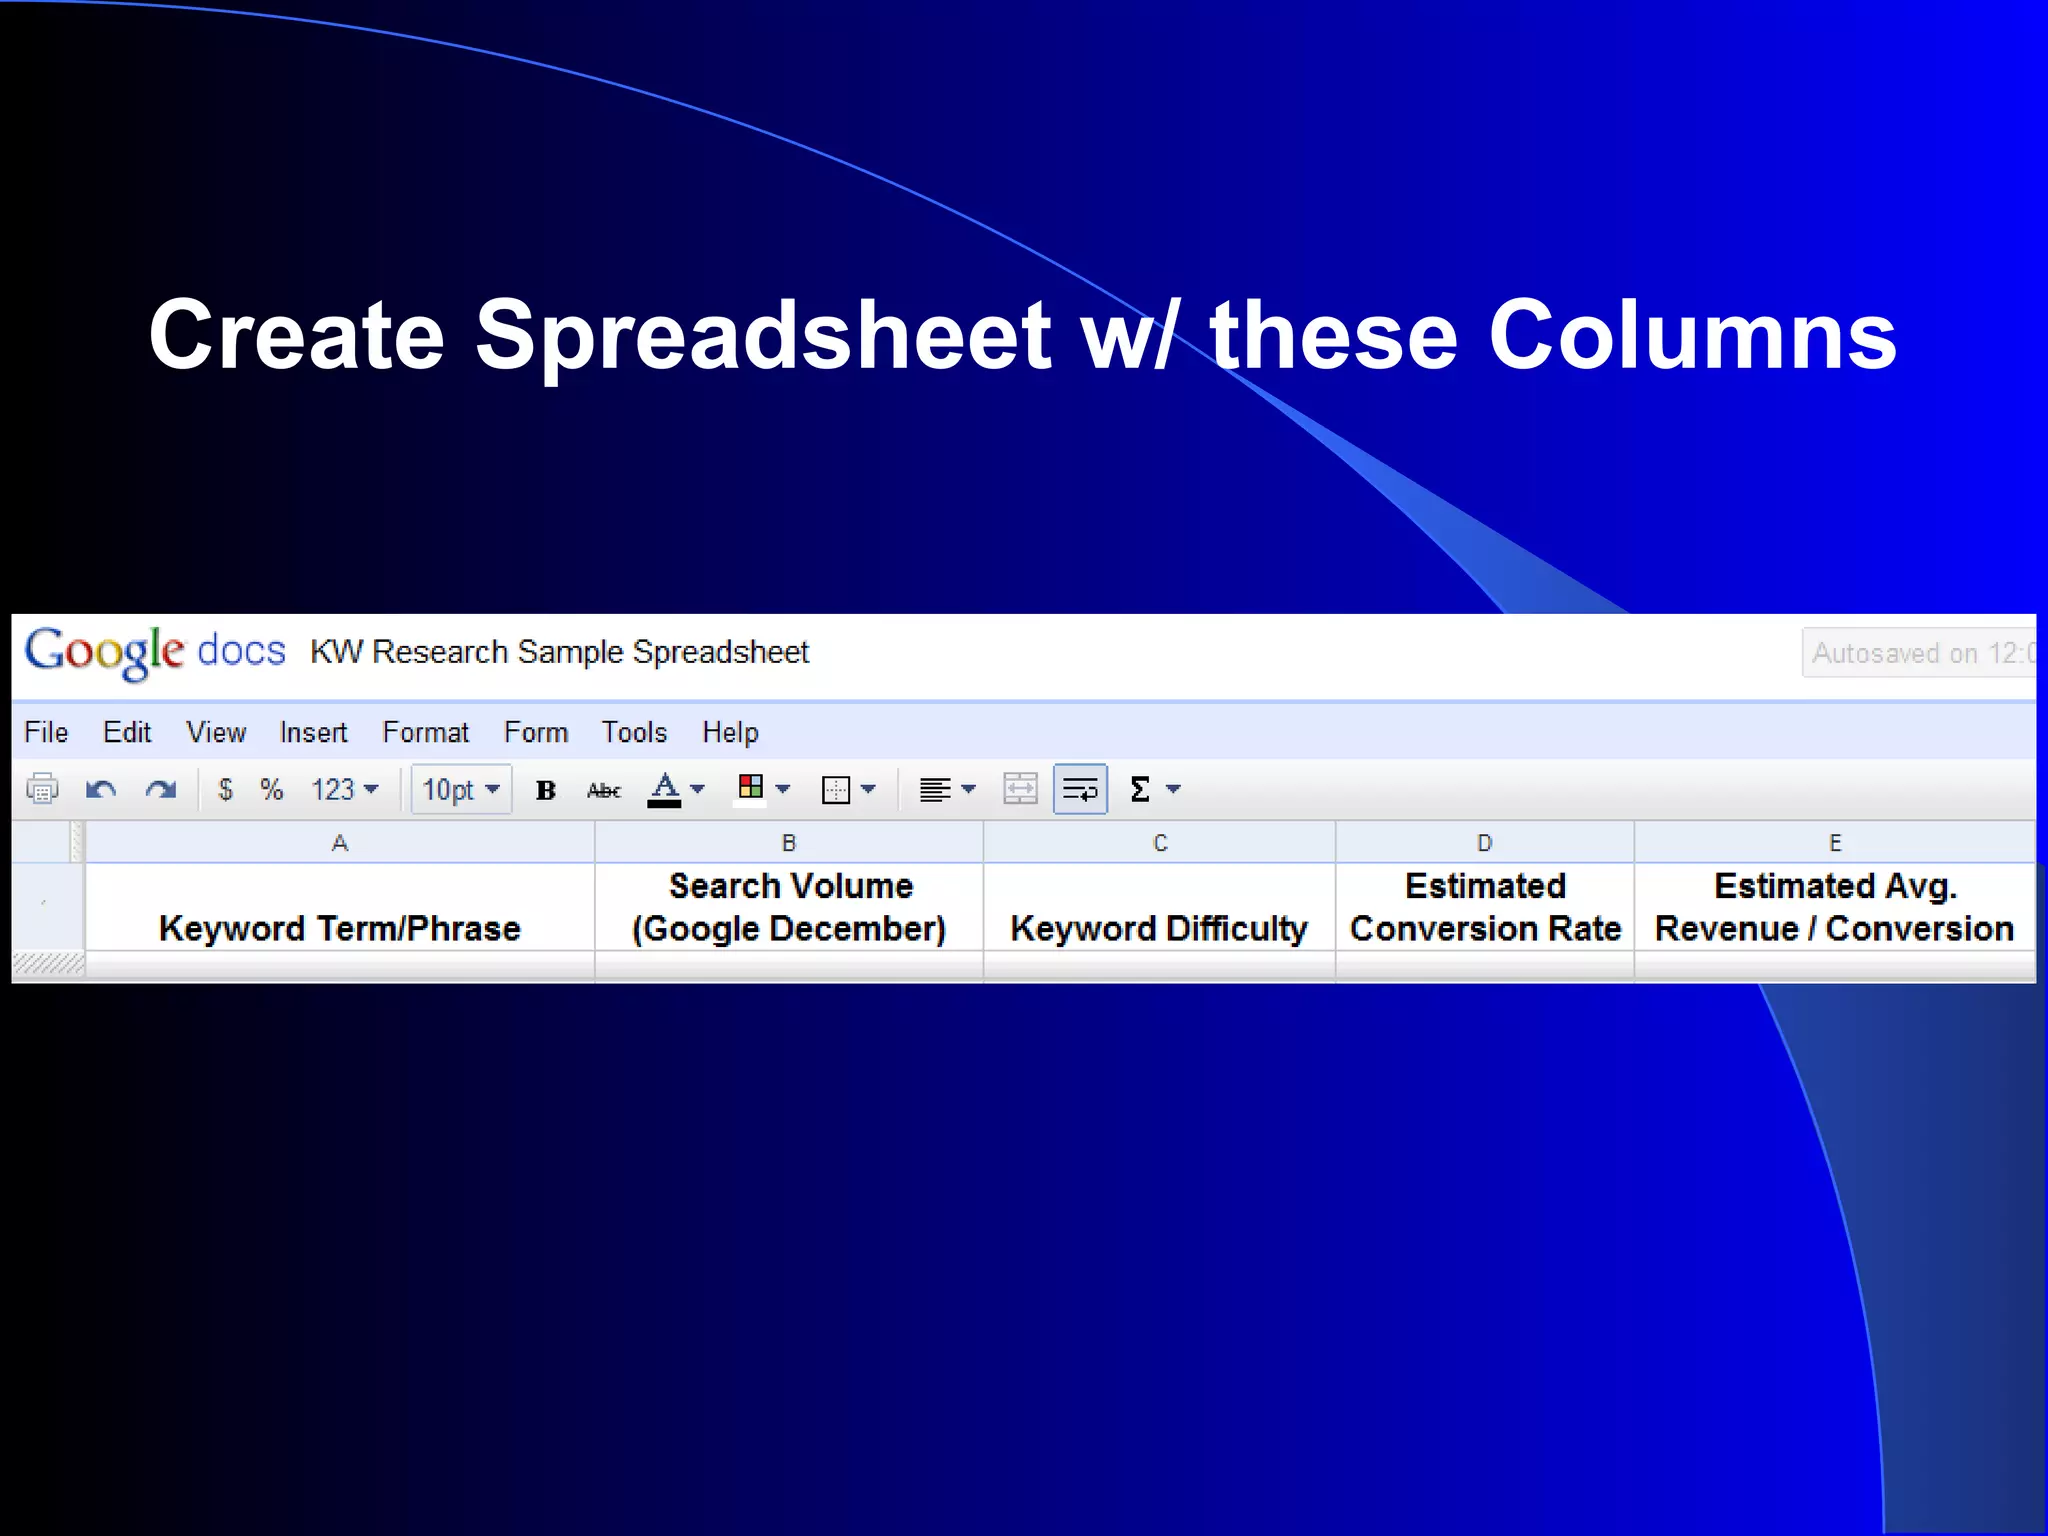Click the Keyword Difficulty cell

(x=1160, y=907)
